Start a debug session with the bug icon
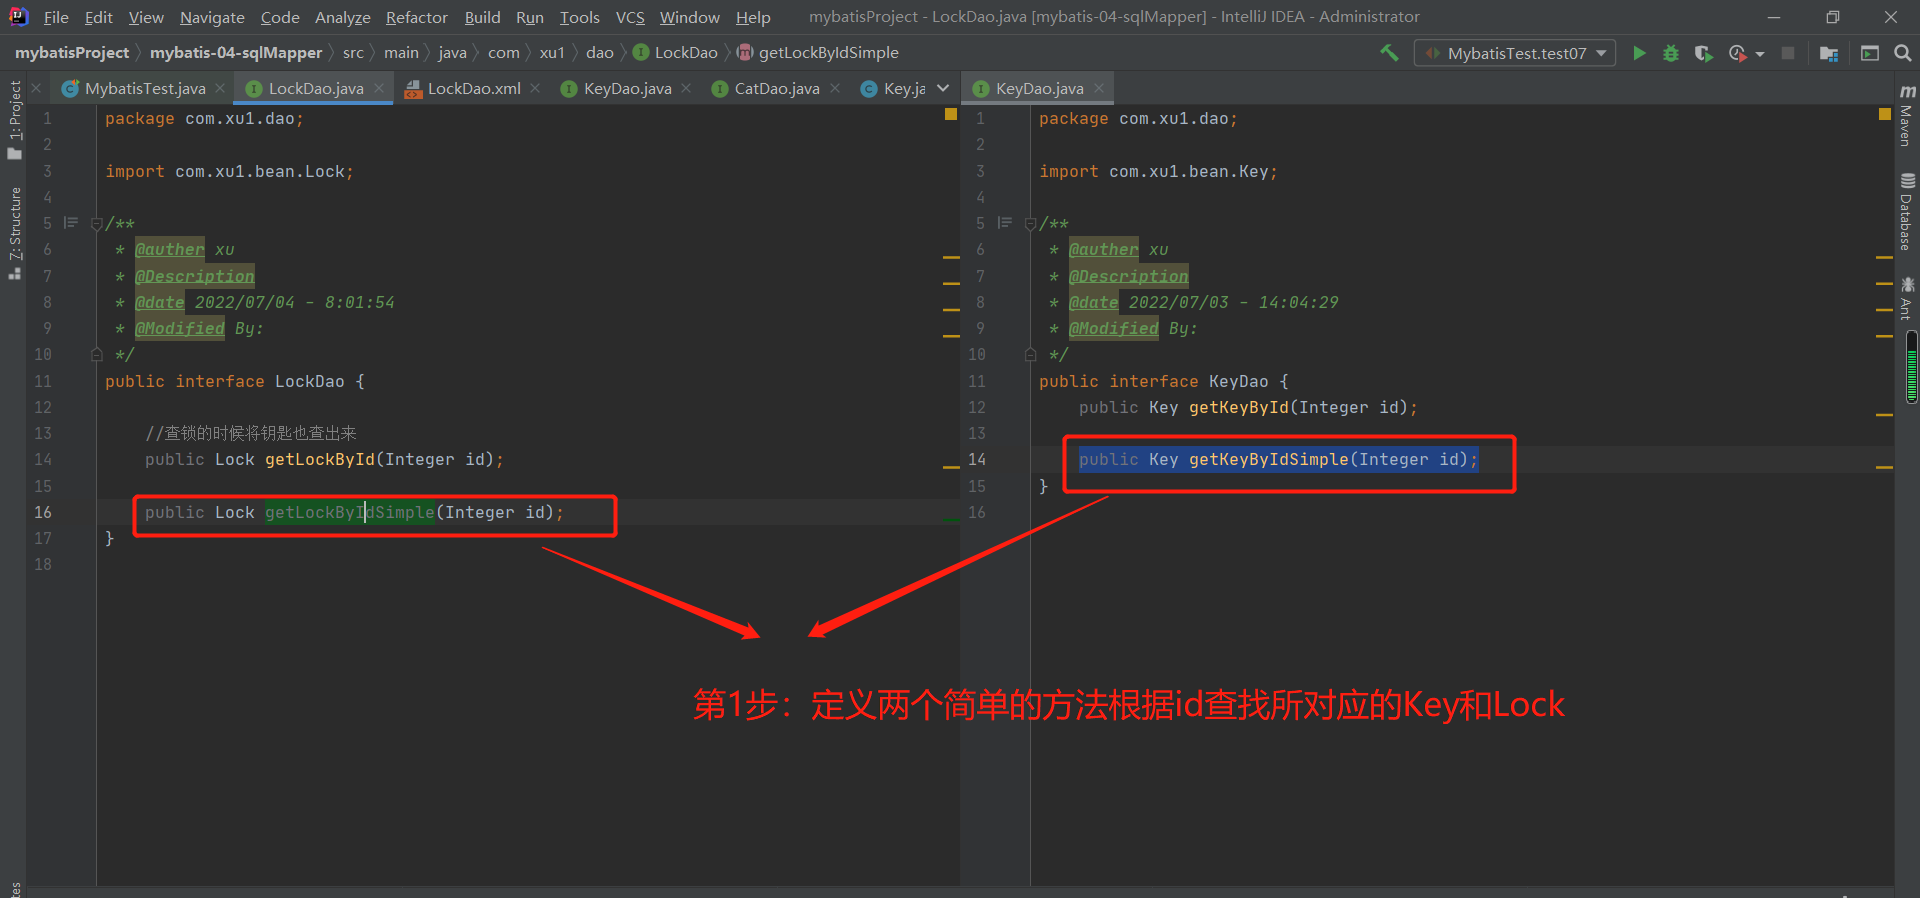This screenshot has width=1920, height=898. tap(1670, 53)
